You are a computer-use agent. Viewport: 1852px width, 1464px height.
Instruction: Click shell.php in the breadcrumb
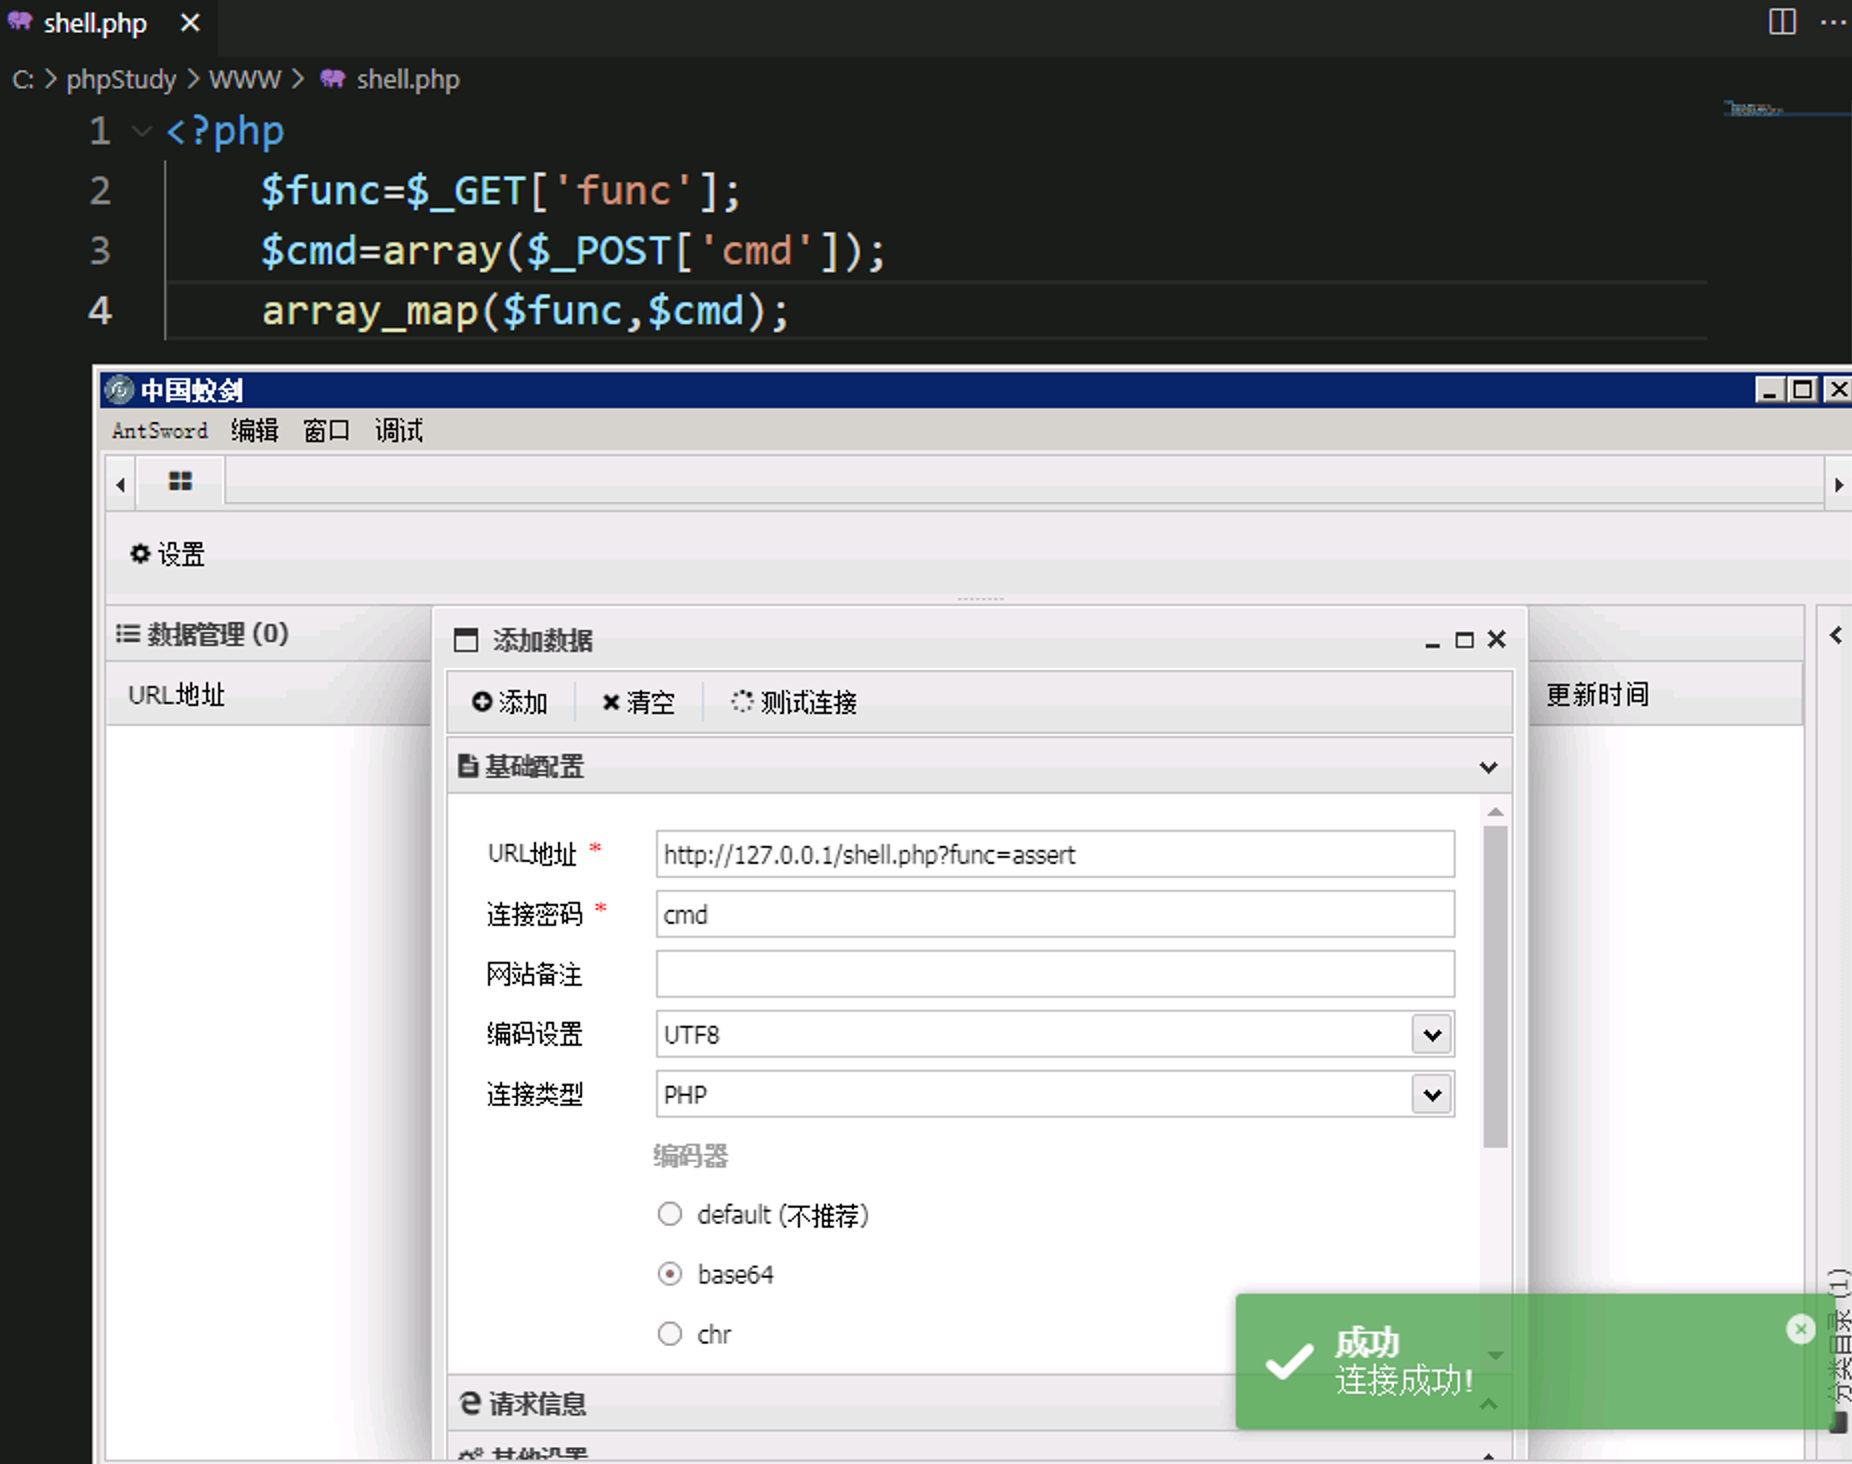pos(408,79)
